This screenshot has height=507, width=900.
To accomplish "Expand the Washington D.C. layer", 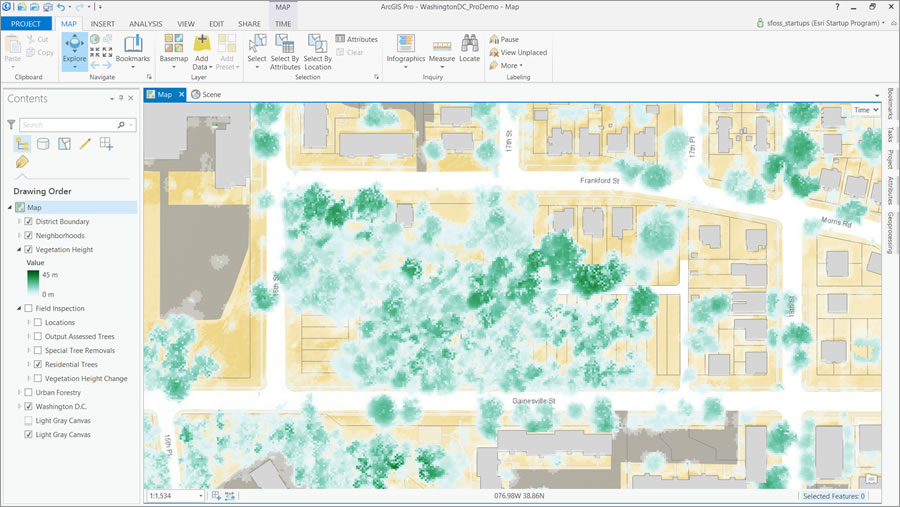I will click(19, 407).
